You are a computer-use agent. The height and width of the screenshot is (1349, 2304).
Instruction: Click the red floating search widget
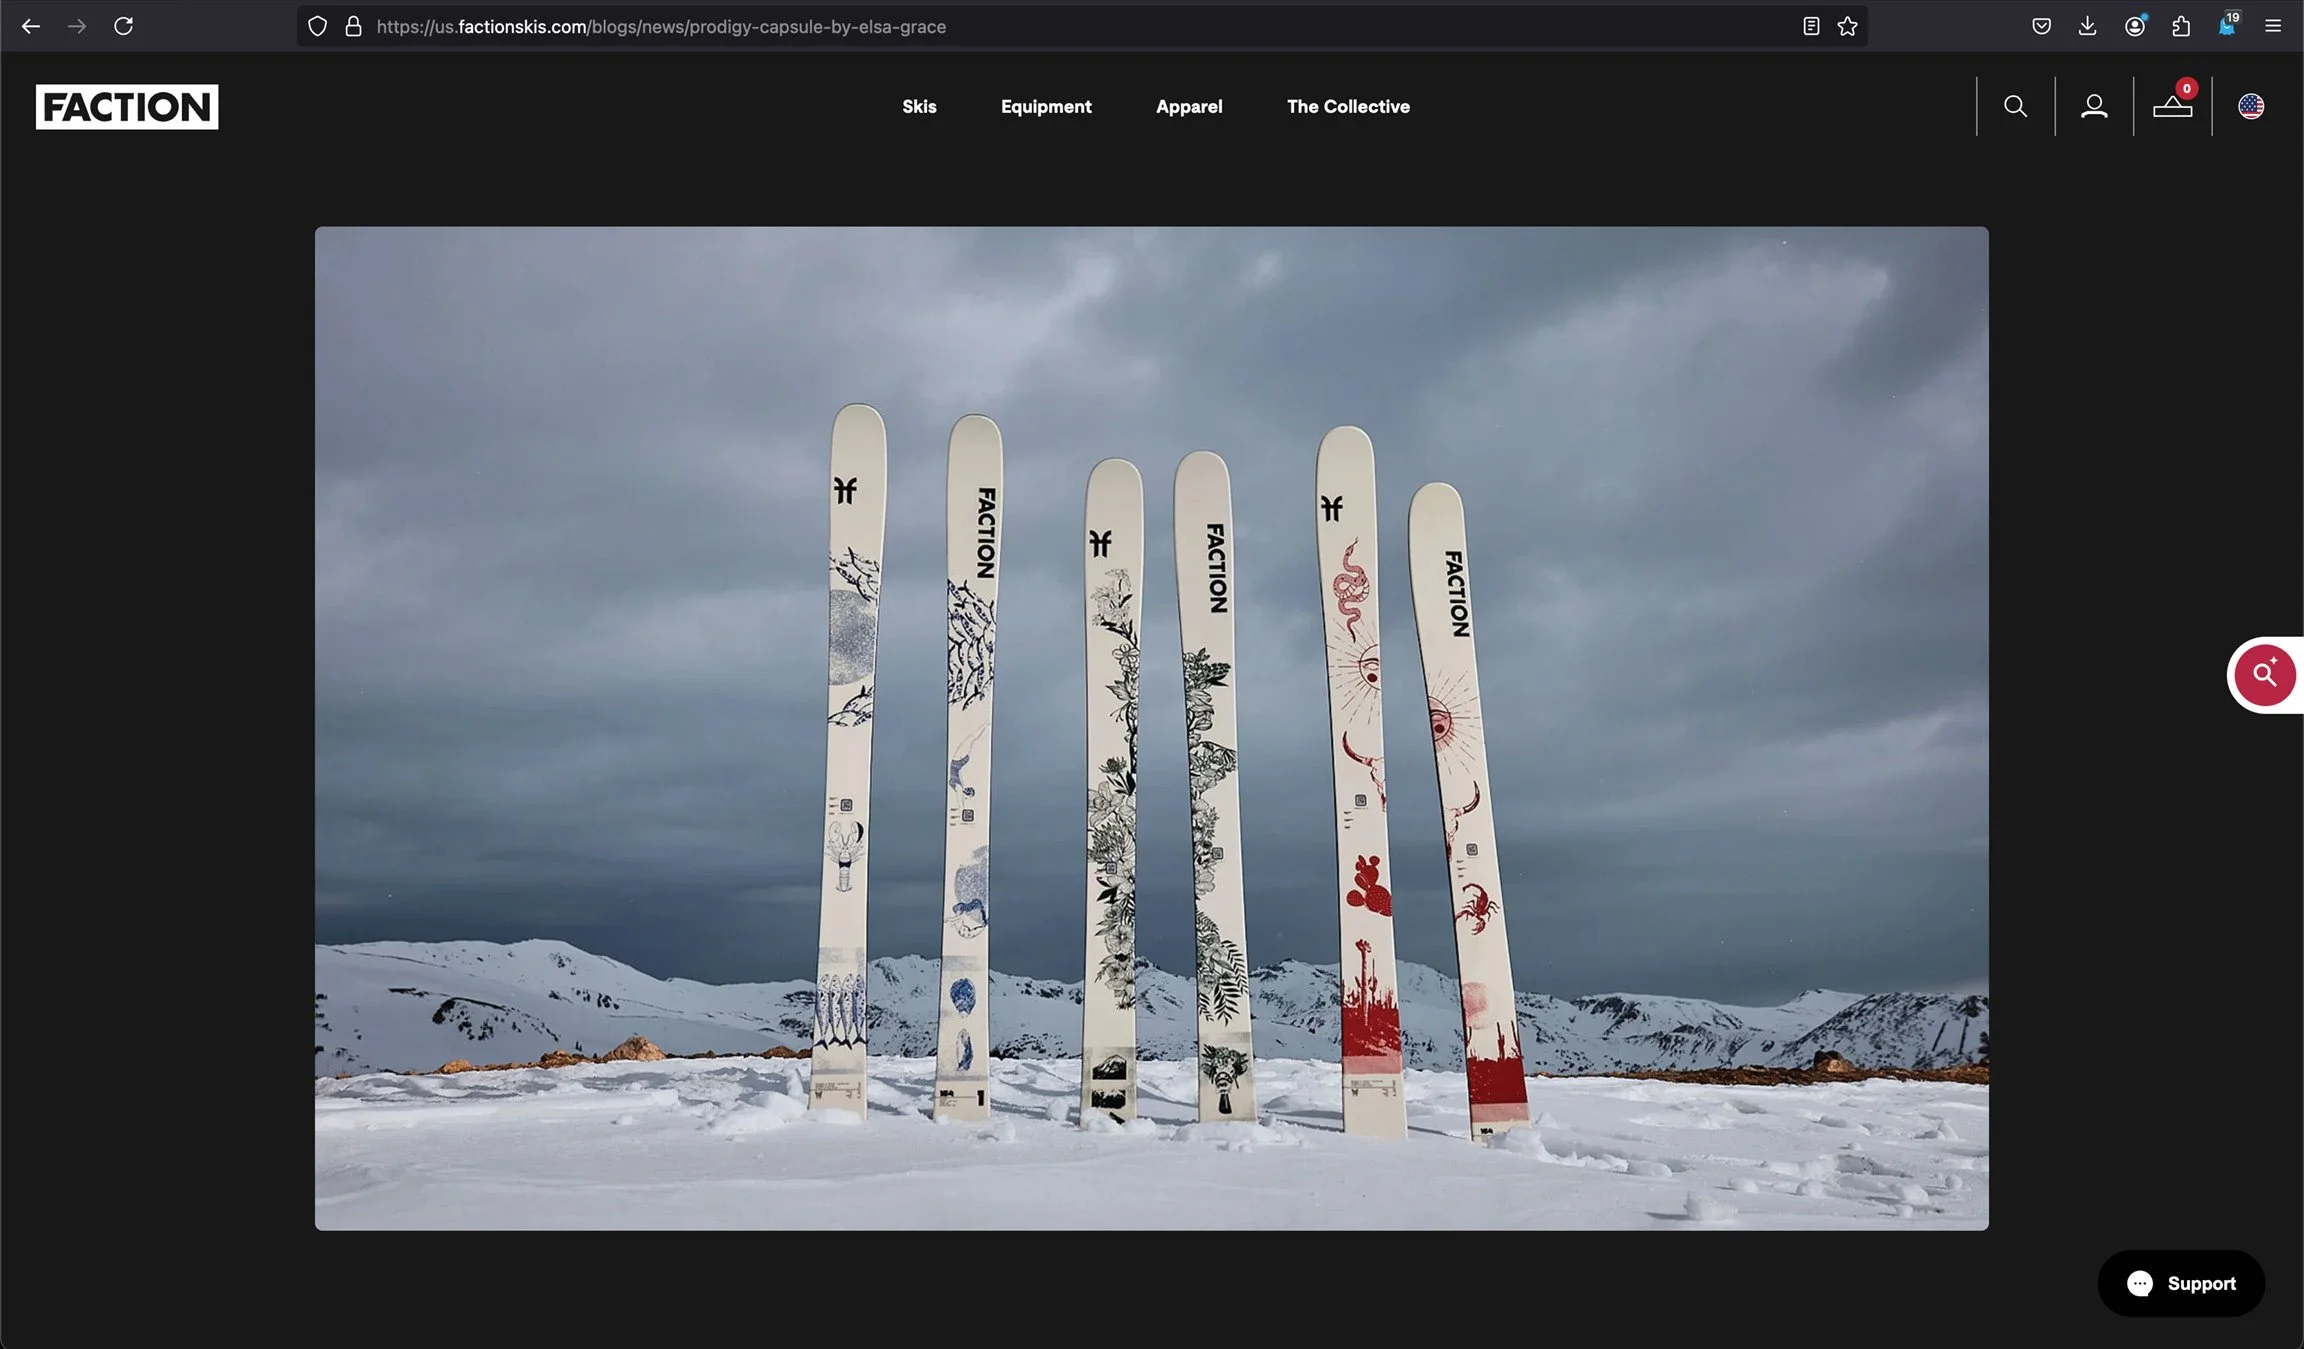pos(2265,675)
